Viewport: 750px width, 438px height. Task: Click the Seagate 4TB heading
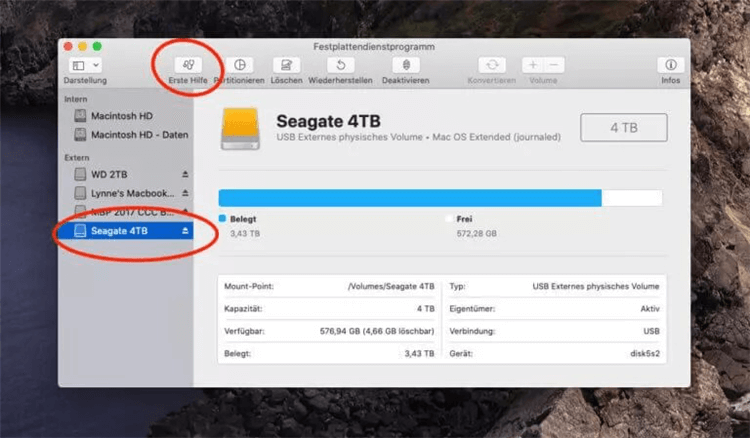pos(328,121)
